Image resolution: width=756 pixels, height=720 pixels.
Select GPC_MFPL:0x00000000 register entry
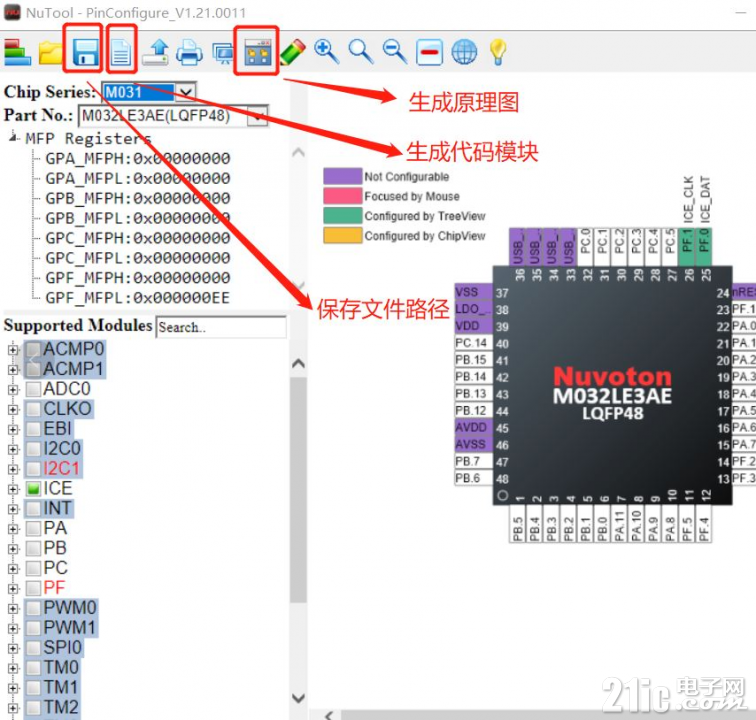(137, 258)
